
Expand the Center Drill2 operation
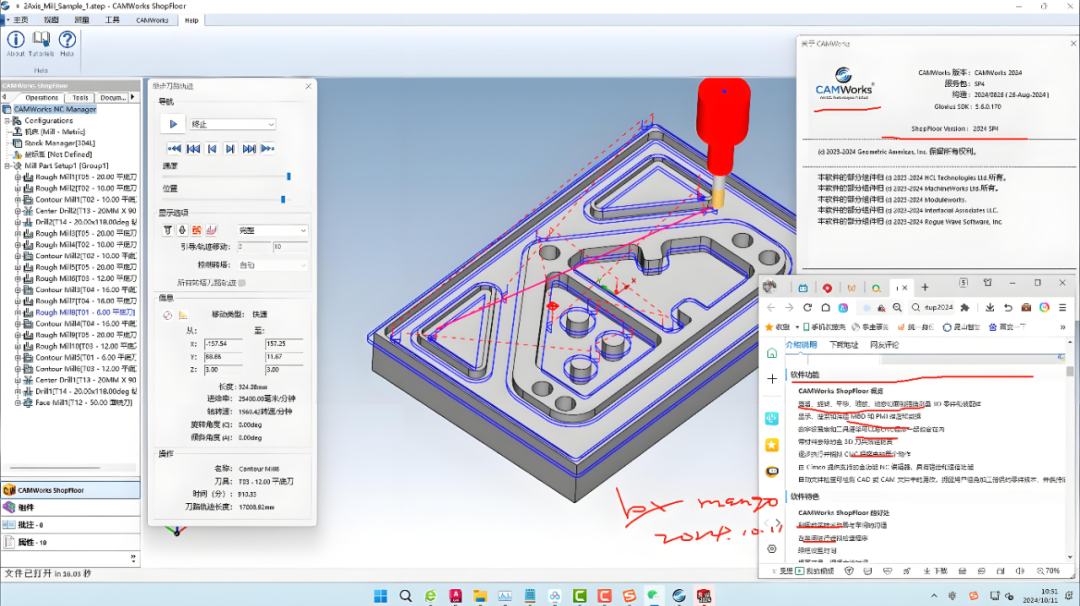click(x=18, y=211)
